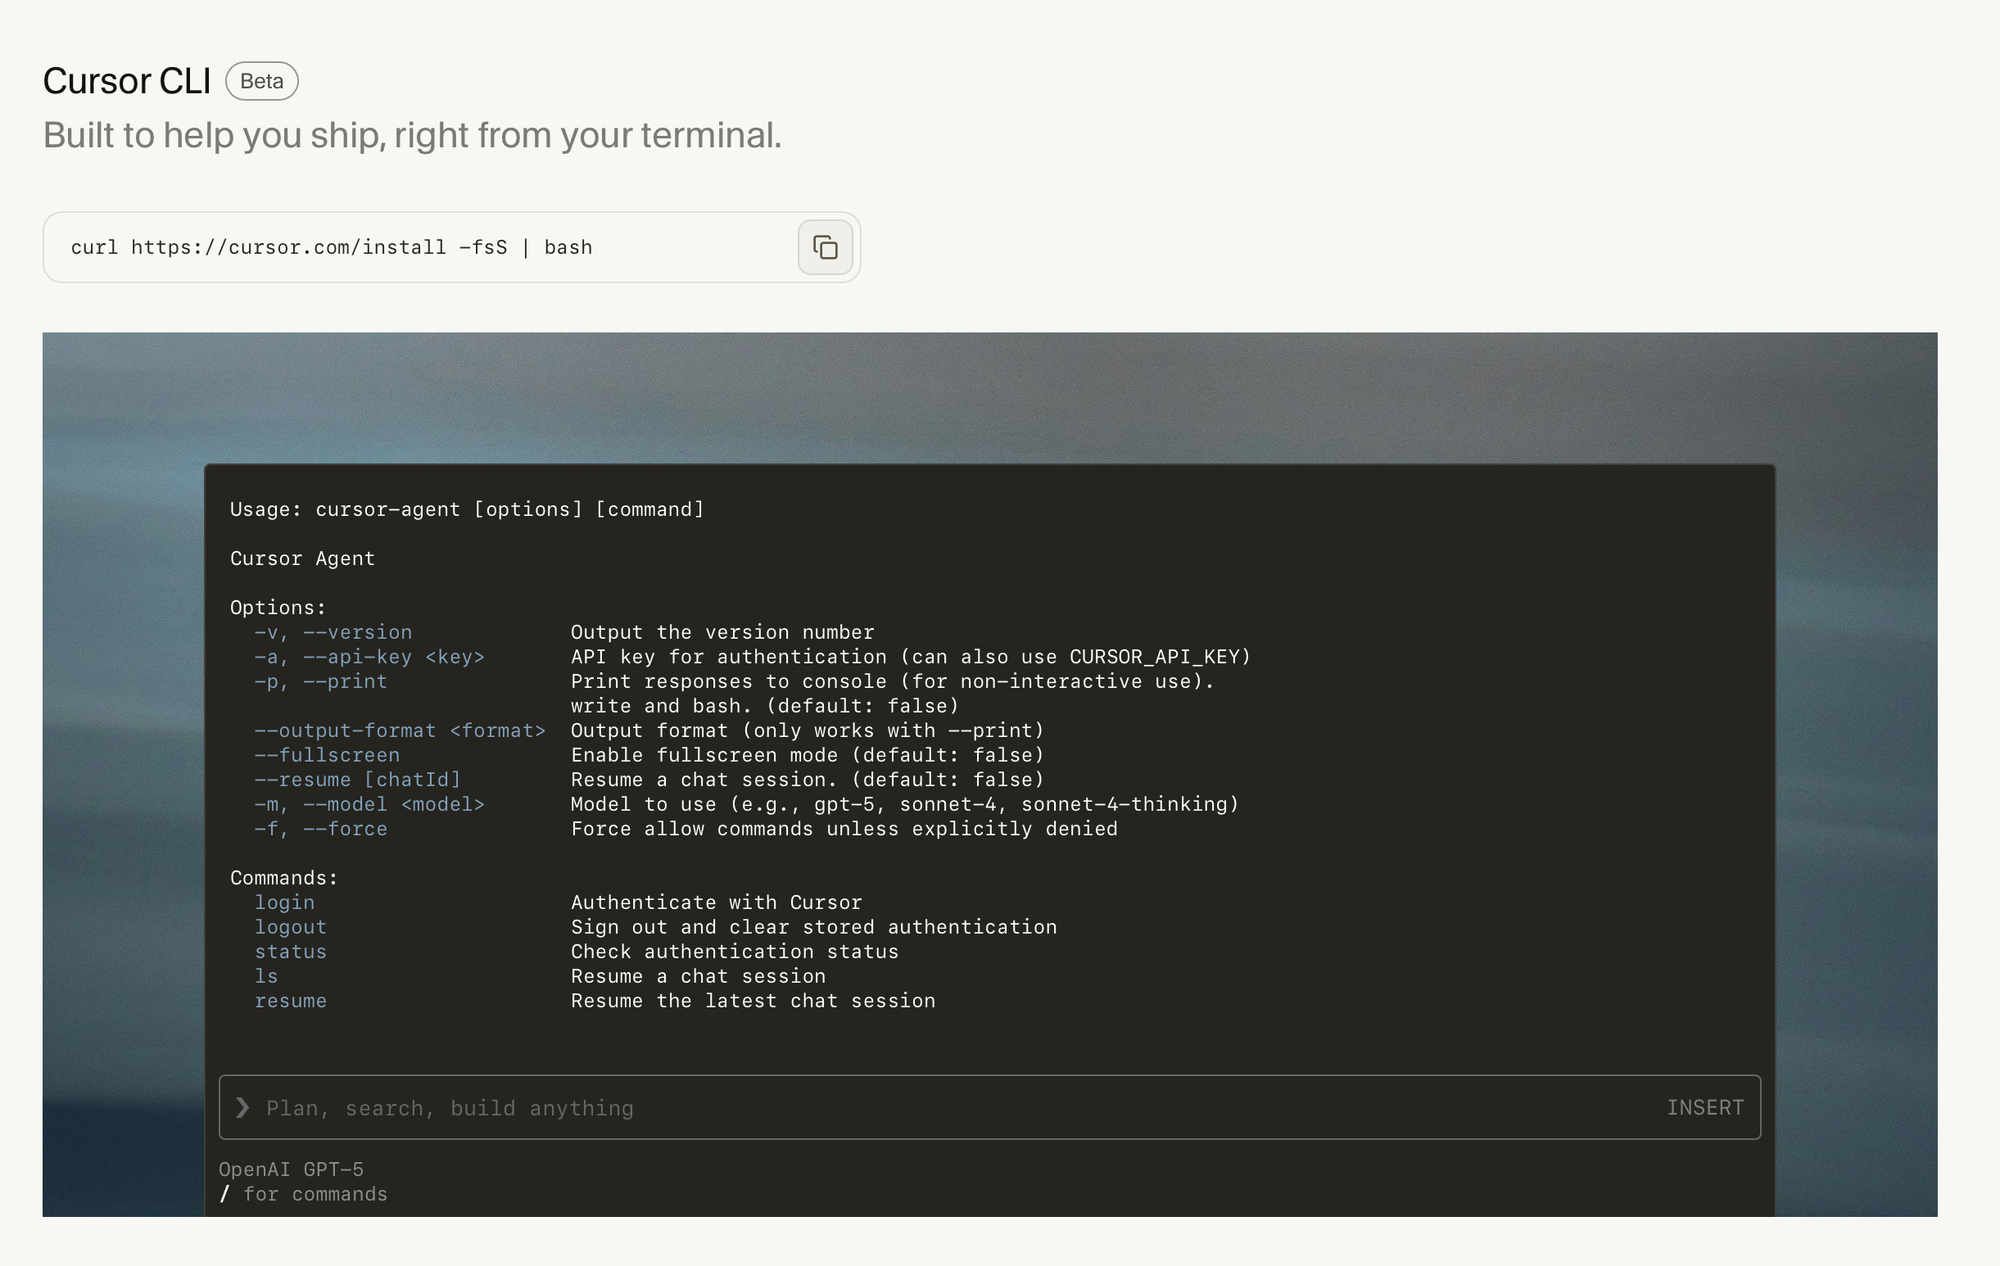Click the 'ls' command
The height and width of the screenshot is (1266, 2000).
[x=266, y=976]
